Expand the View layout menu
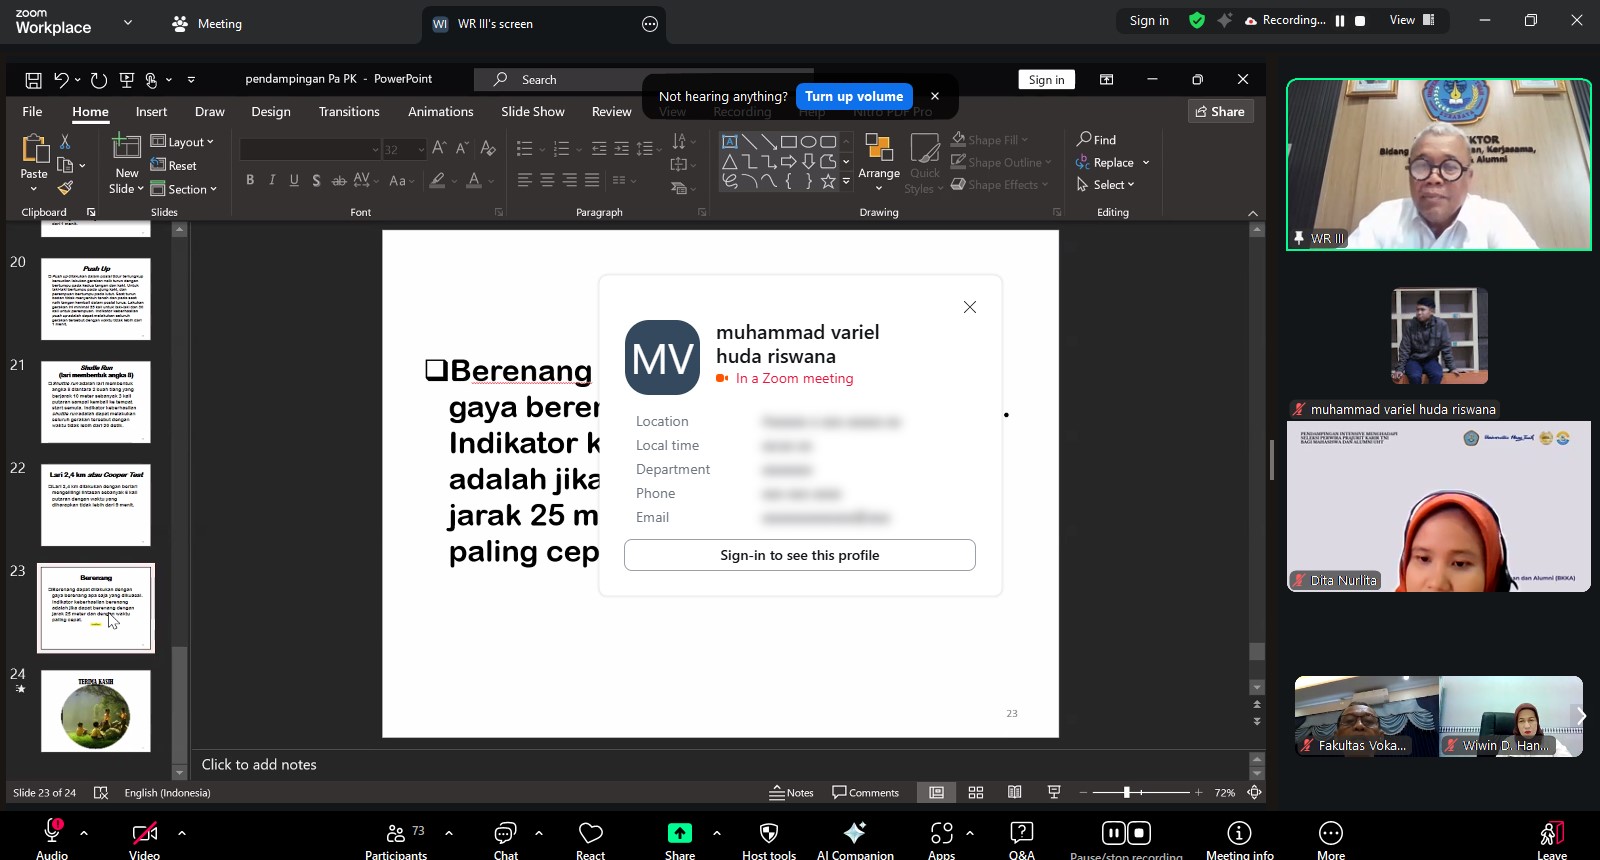 1411,20
